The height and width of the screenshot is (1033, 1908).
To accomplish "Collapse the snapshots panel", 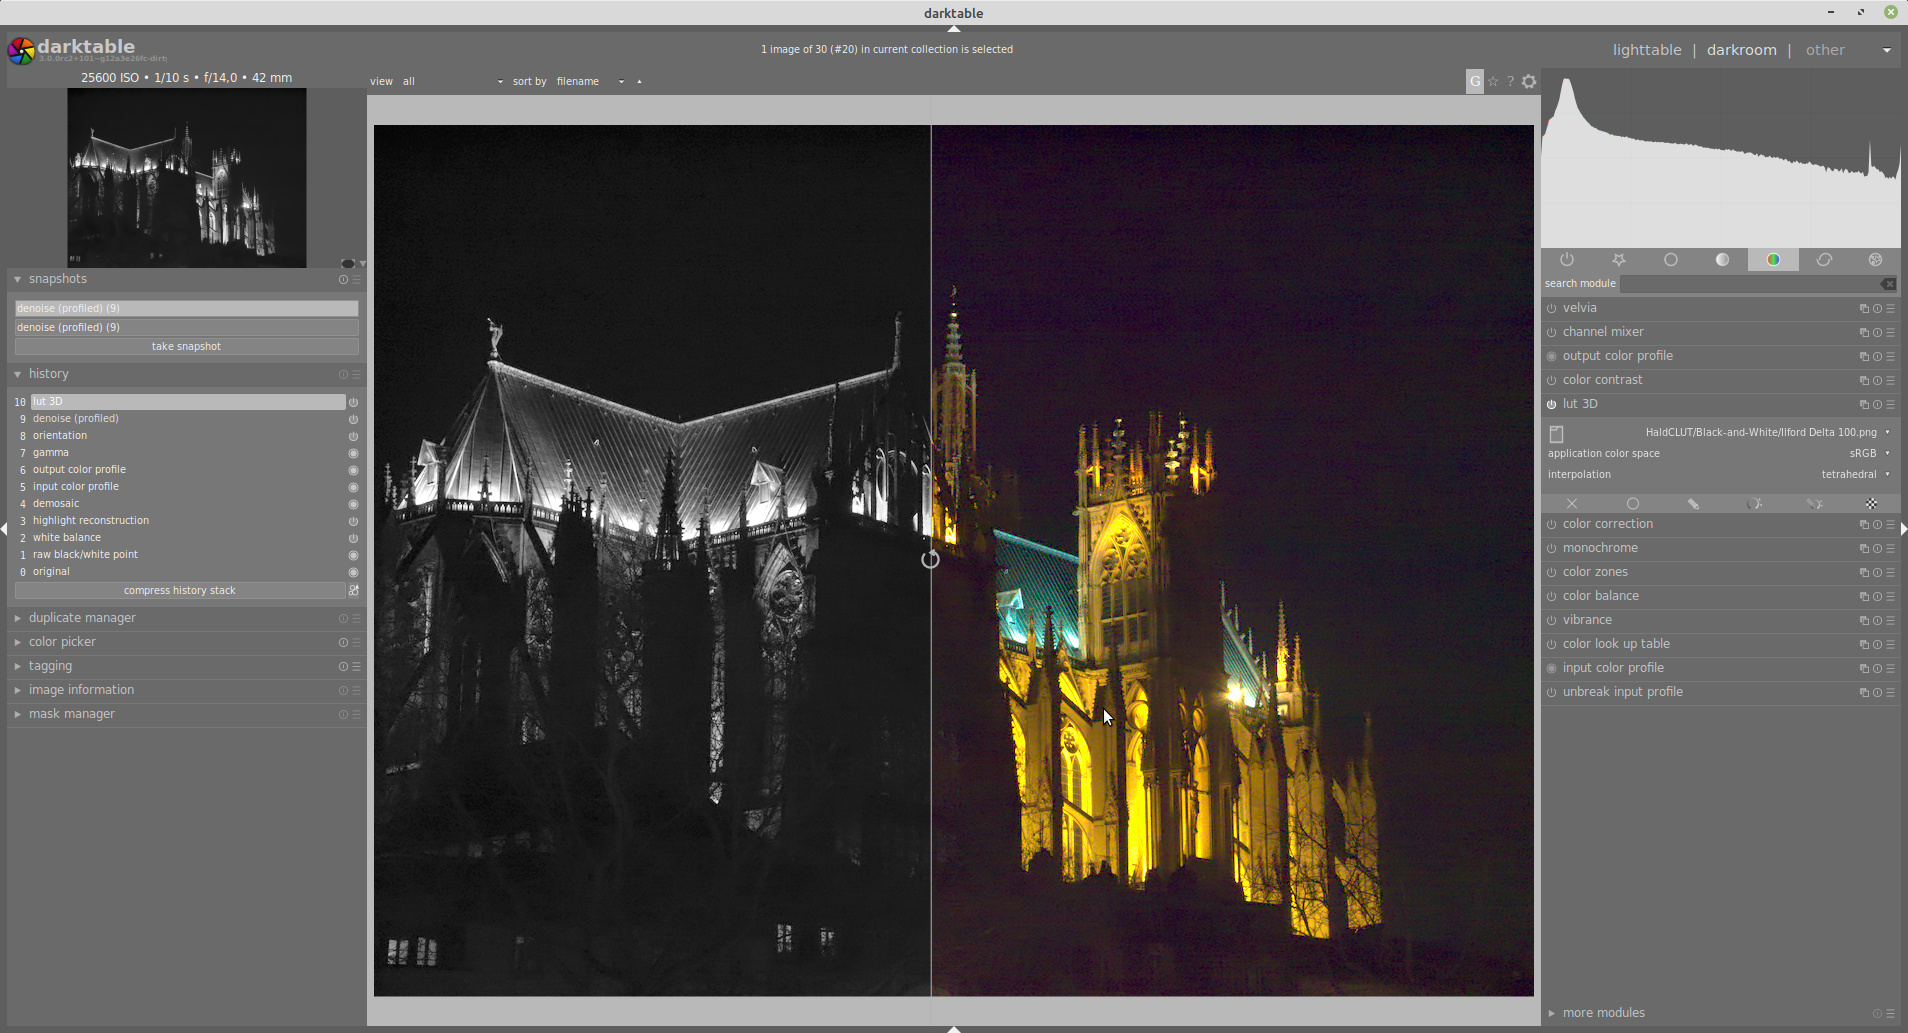I will coord(18,280).
